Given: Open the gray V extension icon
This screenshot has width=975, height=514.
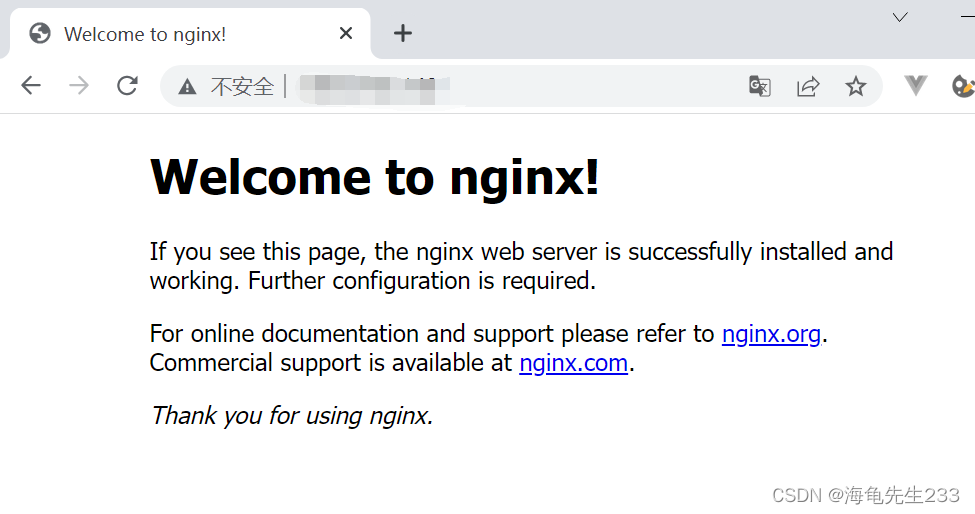Looking at the screenshot, I should pos(916,86).
